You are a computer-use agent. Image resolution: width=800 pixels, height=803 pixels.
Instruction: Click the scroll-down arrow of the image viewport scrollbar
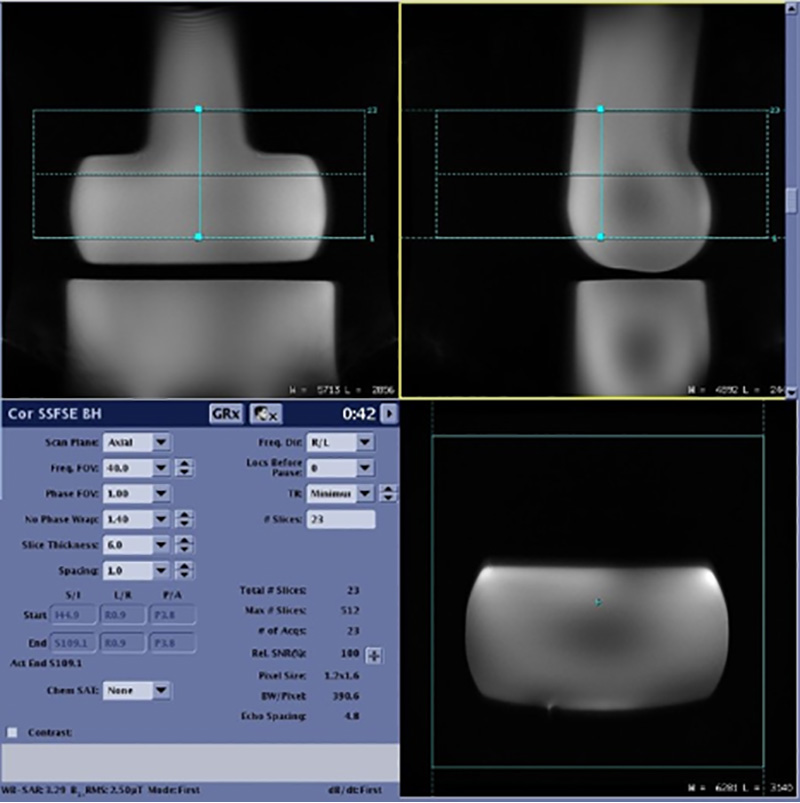(x=791, y=392)
